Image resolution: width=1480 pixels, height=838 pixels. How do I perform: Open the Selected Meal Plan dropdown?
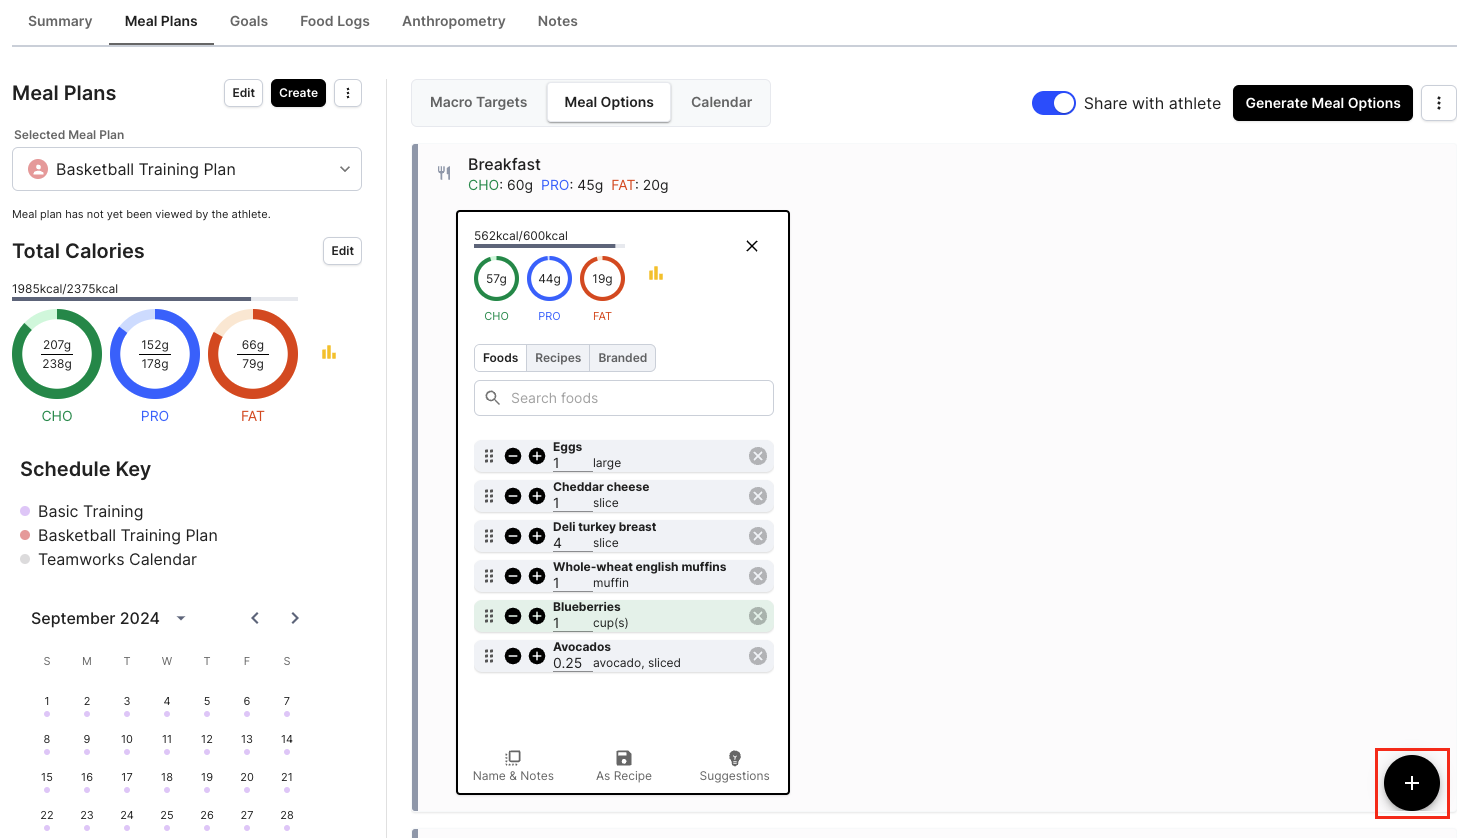[187, 169]
